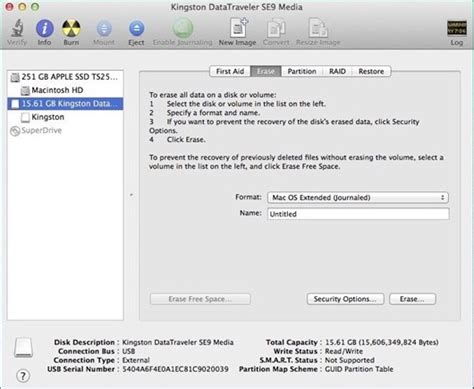Click the 251 GB APPLE SSD drive icon

15,77
